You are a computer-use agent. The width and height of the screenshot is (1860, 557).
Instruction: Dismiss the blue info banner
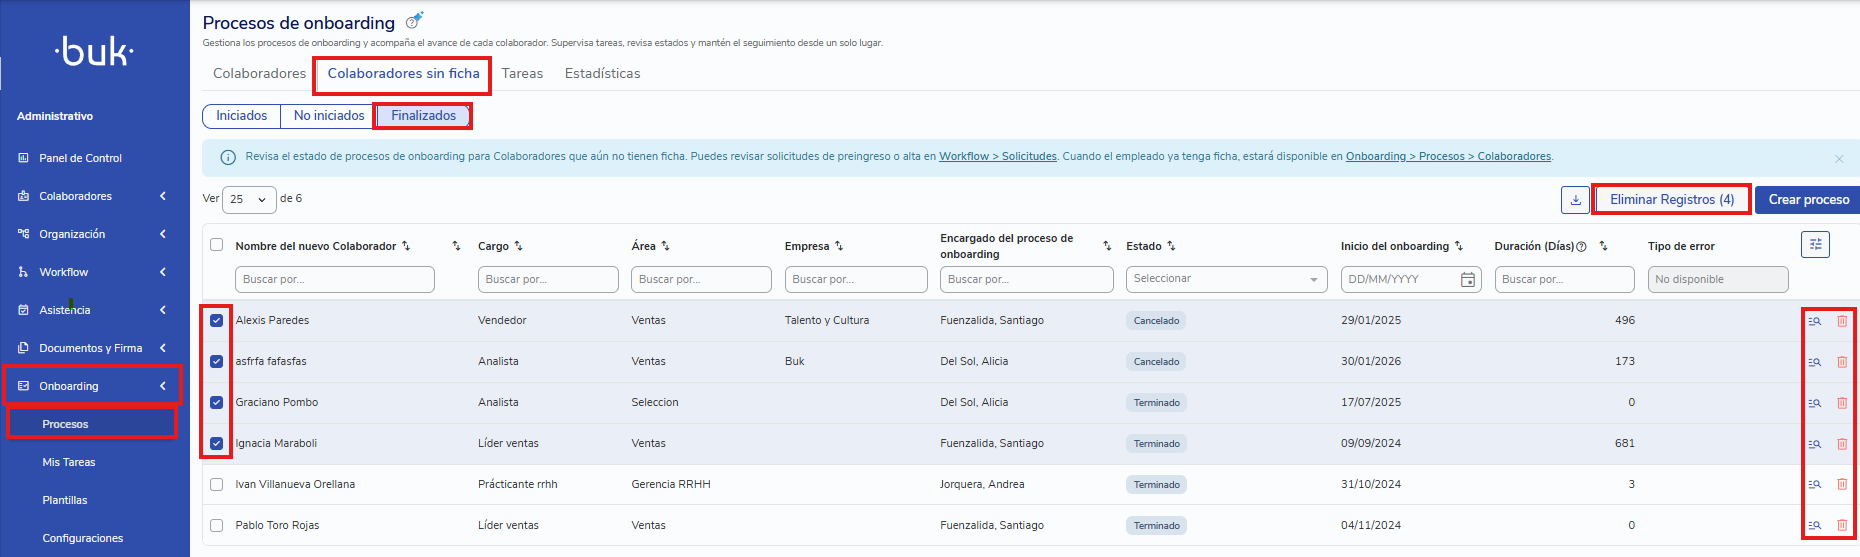[x=1839, y=159]
